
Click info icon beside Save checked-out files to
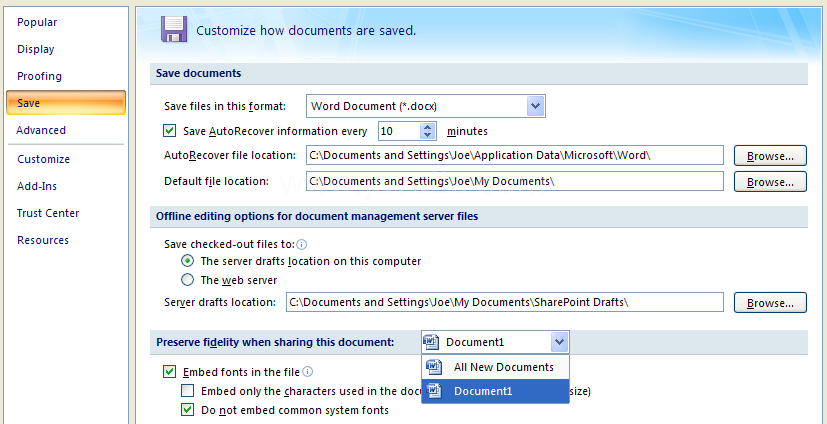pyautogui.click(x=302, y=245)
